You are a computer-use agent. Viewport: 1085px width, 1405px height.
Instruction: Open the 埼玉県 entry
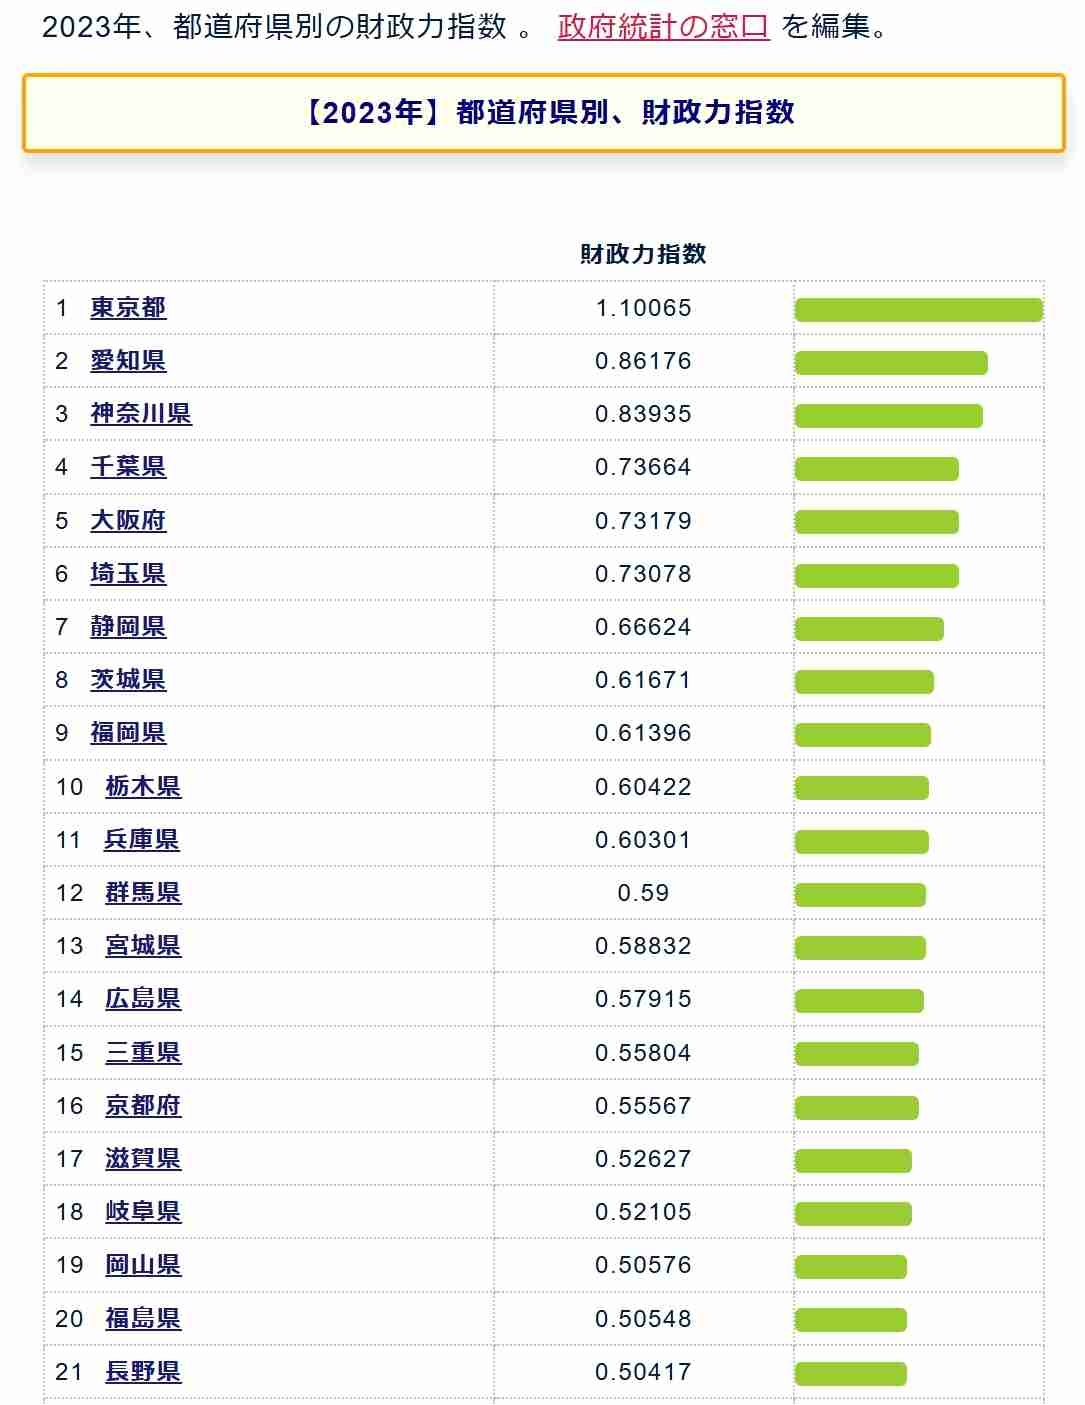128,574
